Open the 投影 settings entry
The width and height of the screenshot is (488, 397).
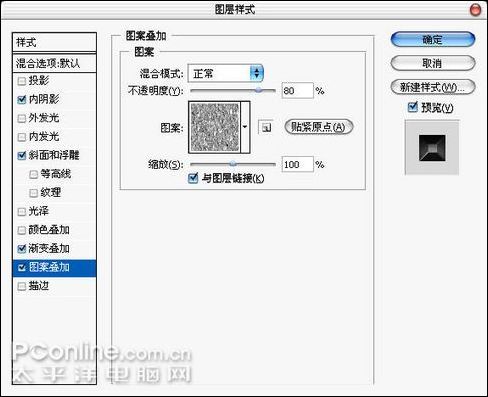(x=39, y=81)
